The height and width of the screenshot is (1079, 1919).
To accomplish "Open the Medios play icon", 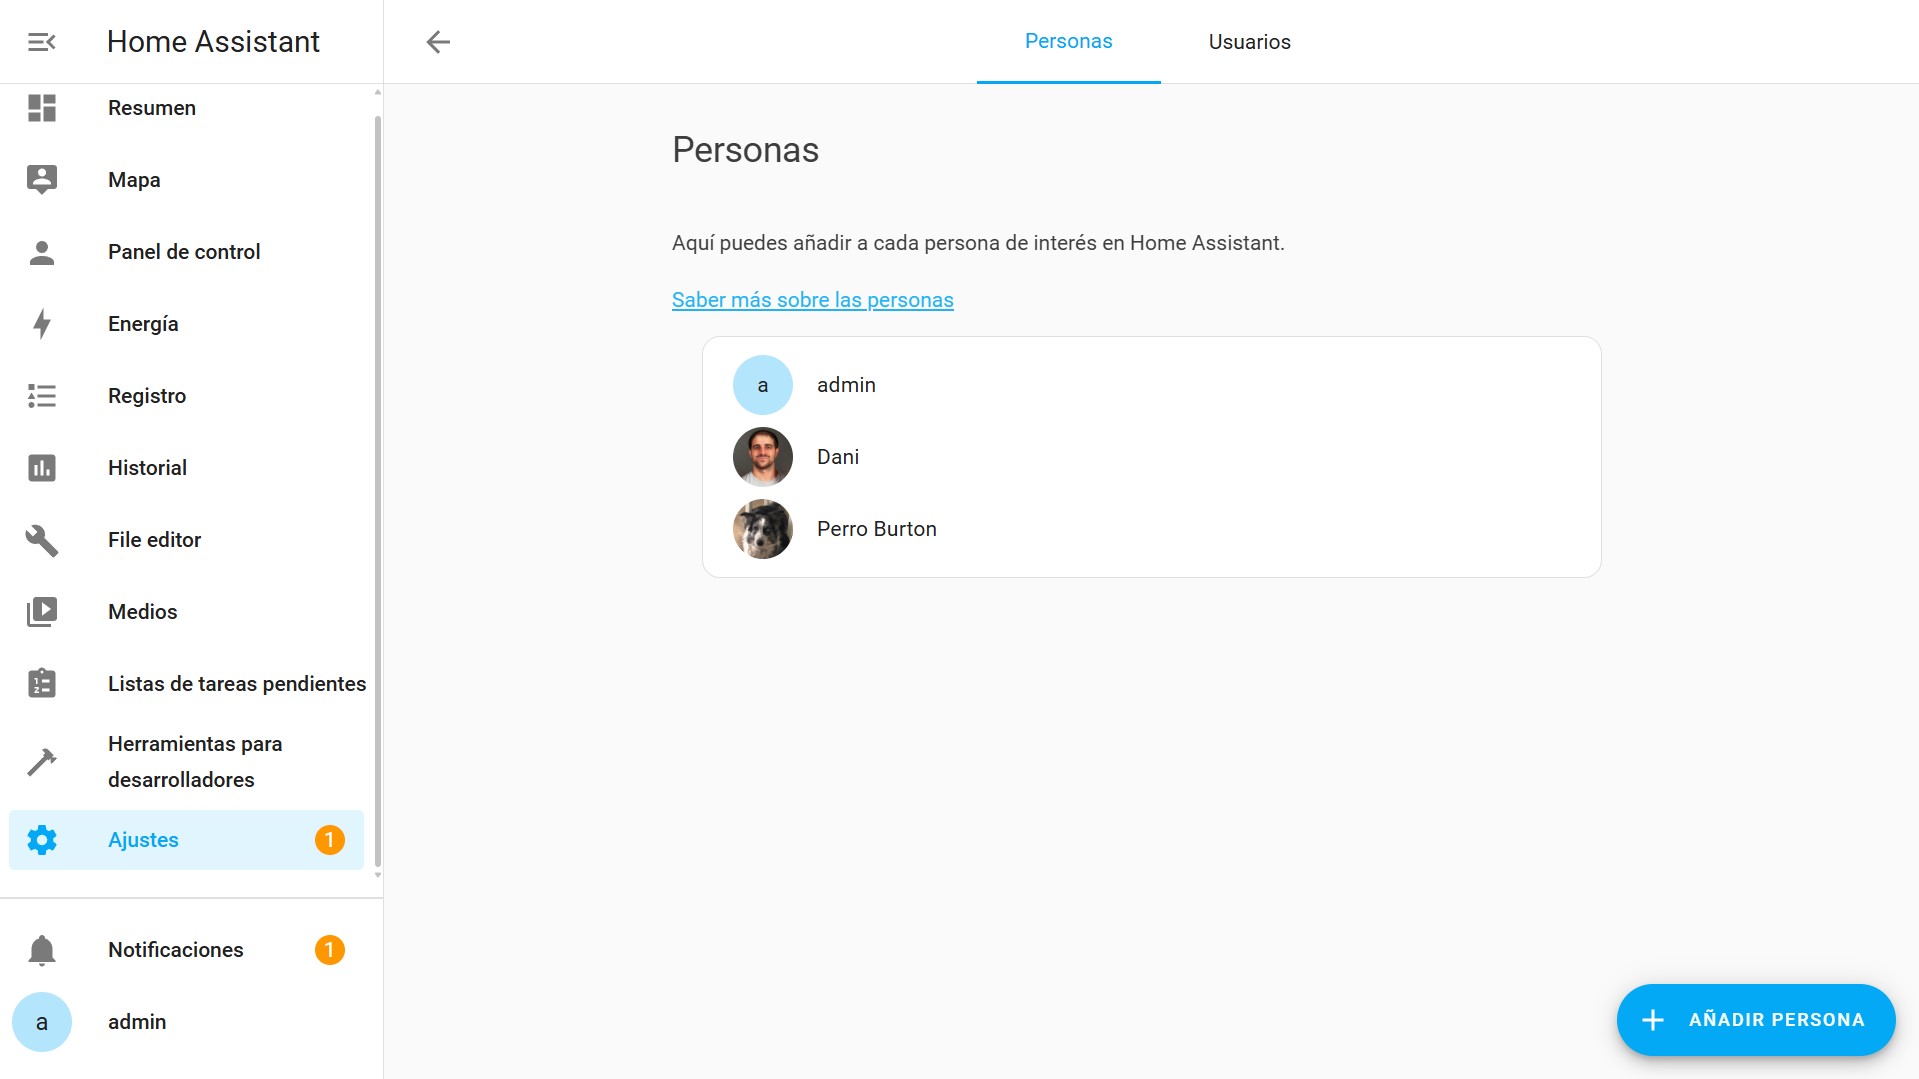I will click(41, 612).
